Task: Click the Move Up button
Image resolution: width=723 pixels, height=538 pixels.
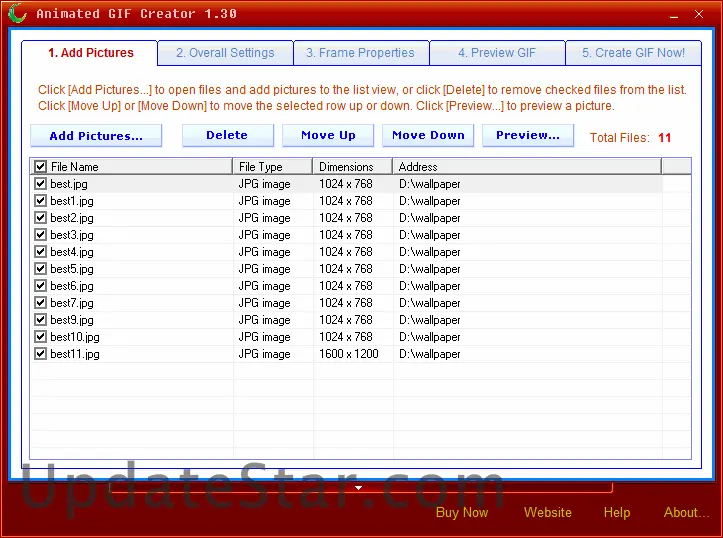Action: tap(328, 136)
